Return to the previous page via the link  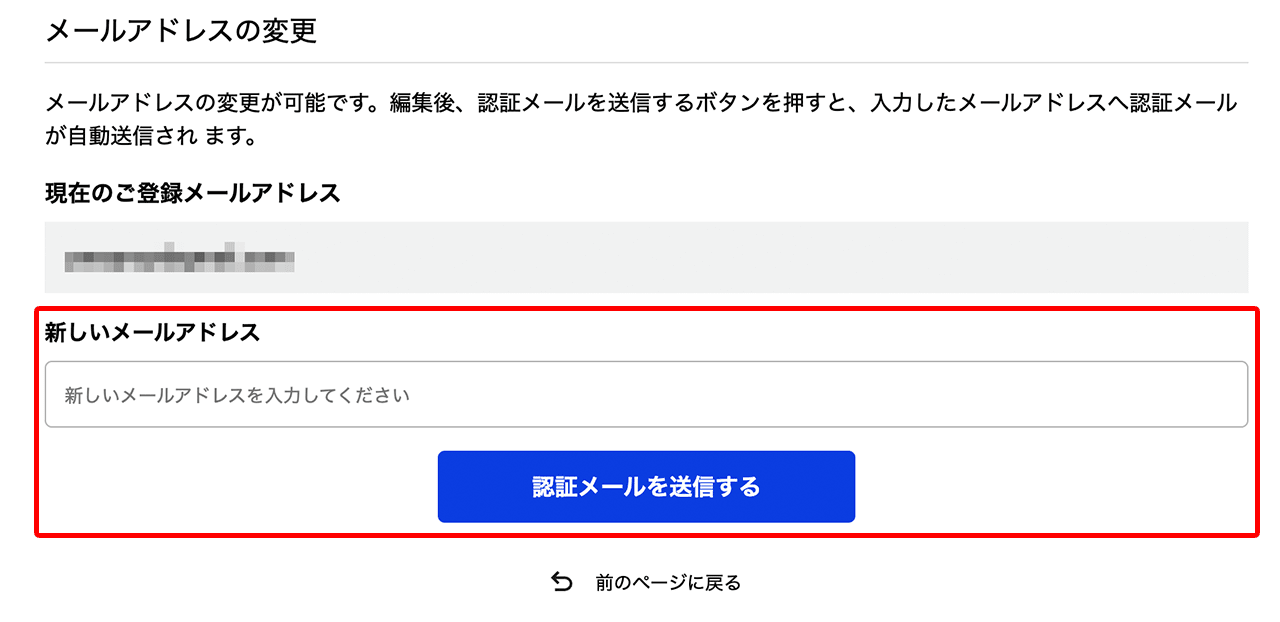click(667, 580)
